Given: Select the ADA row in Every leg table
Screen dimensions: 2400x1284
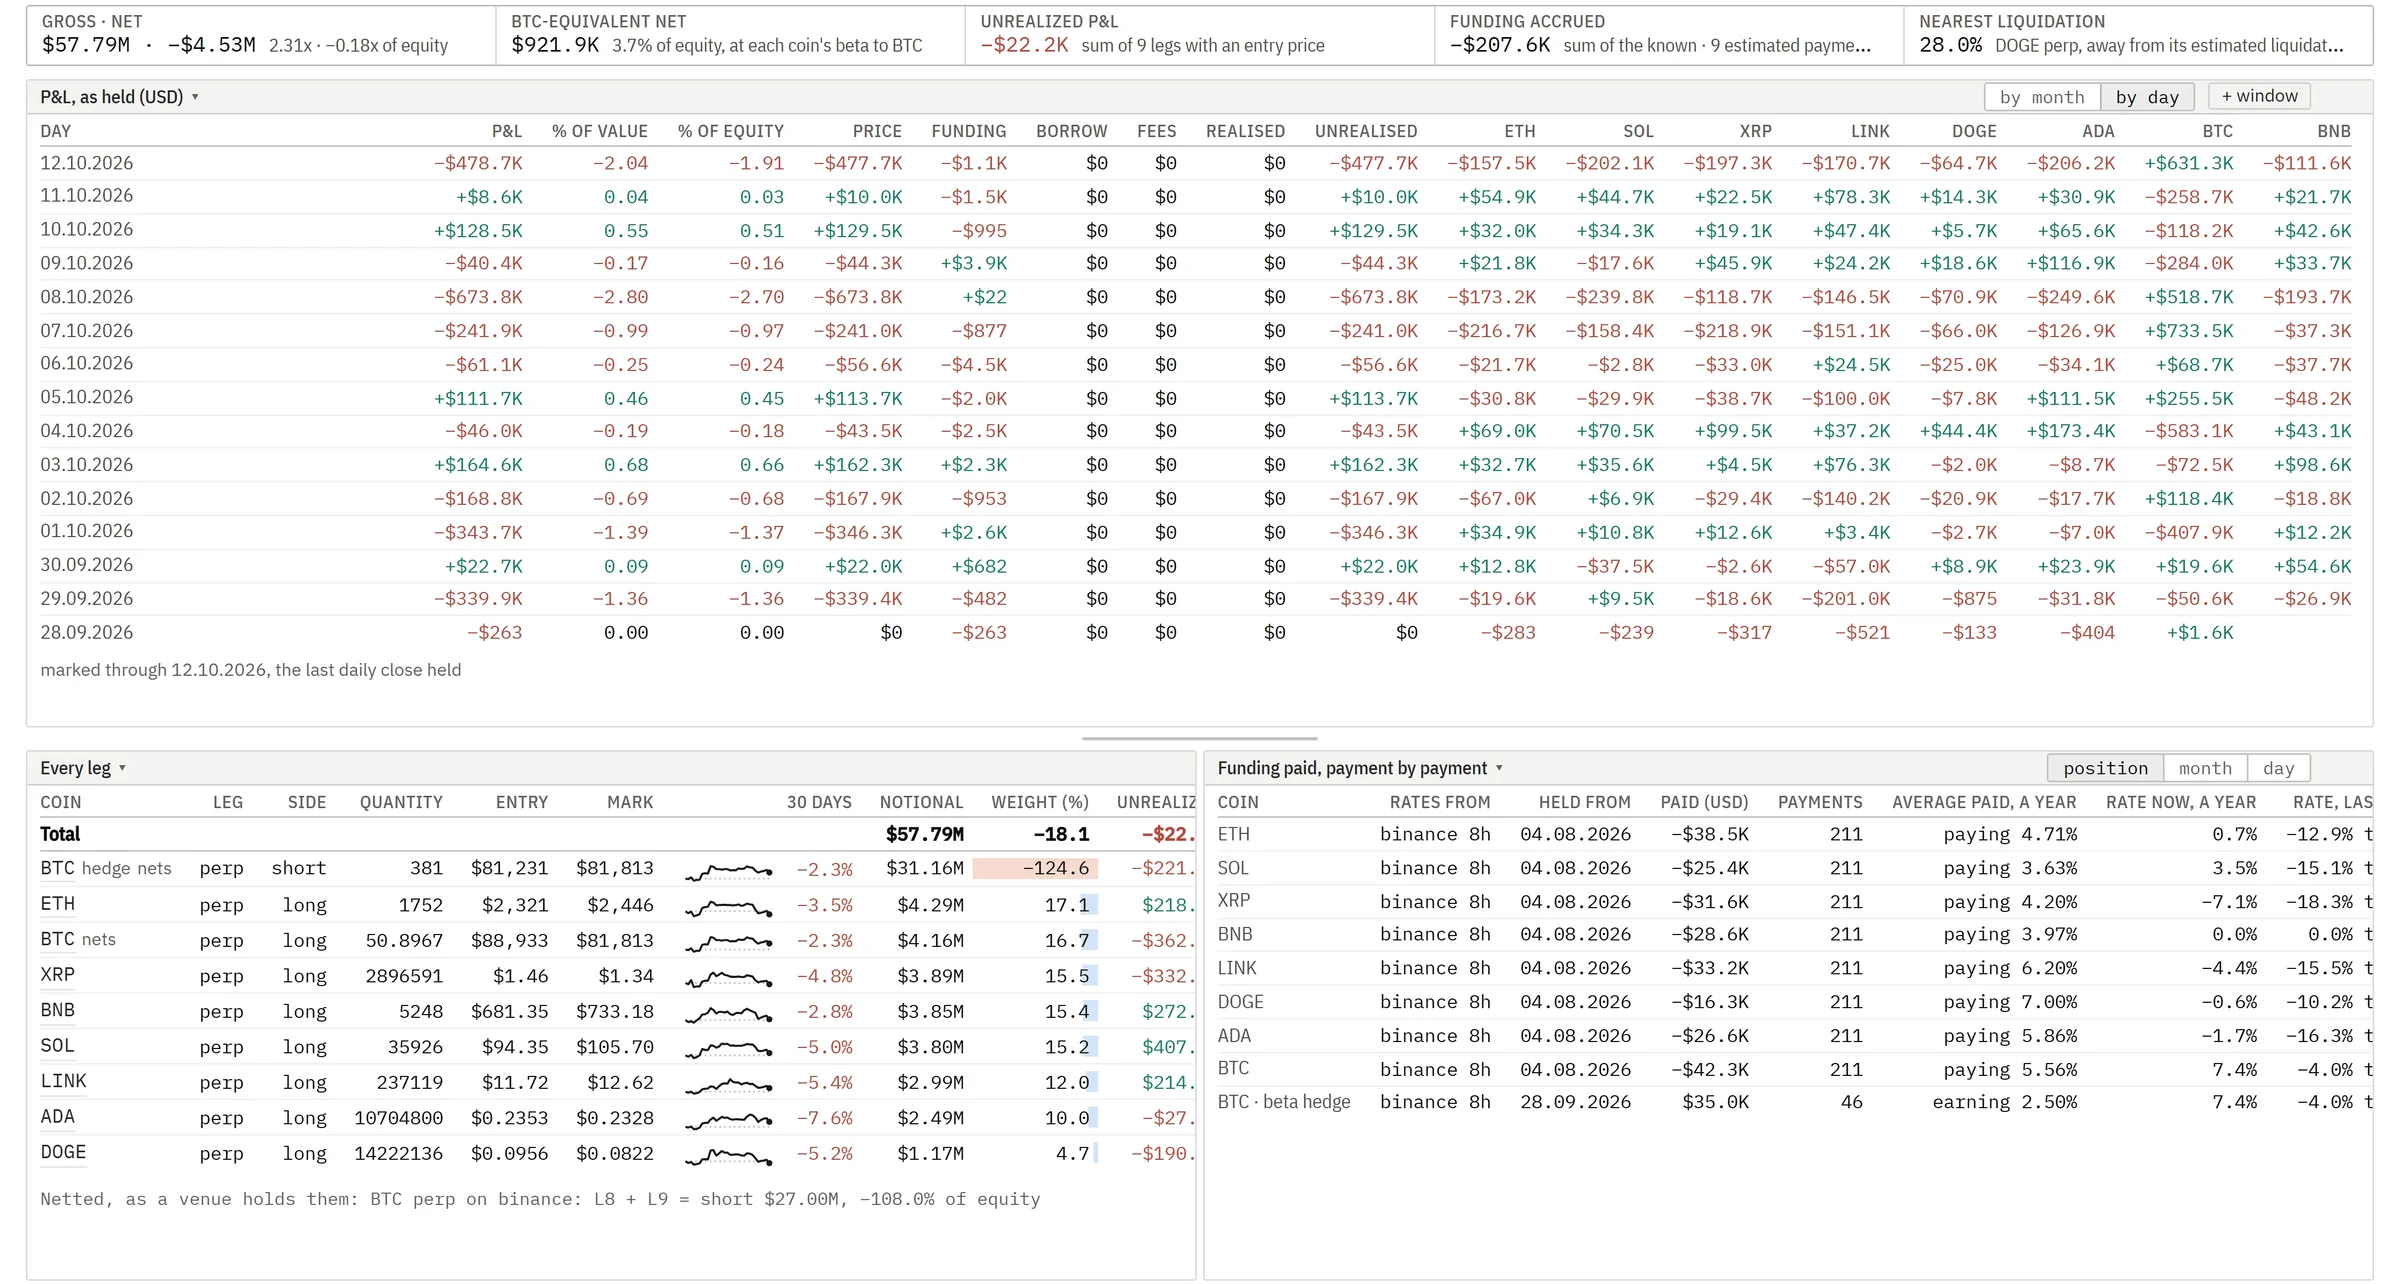Looking at the screenshot, I should [x=616, y=1118].
